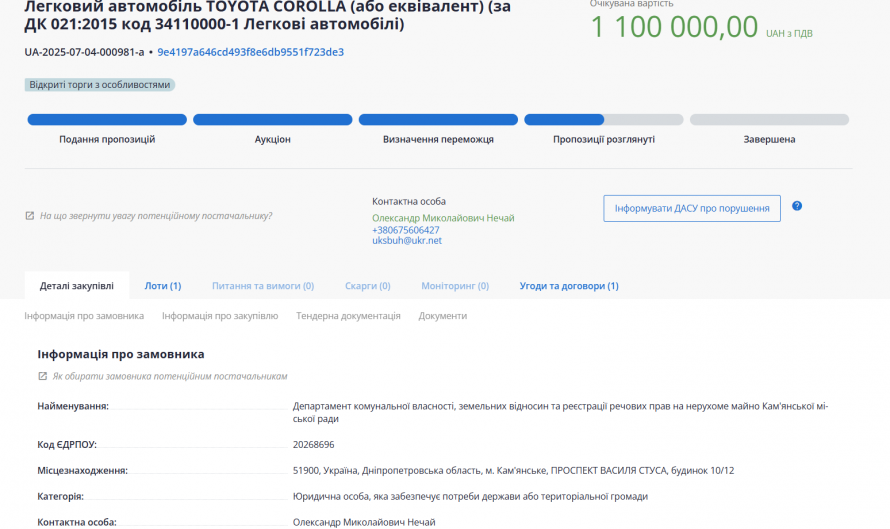Click contact person value in customer info table
The image size is (890, 529).
(x=364, y=522)
